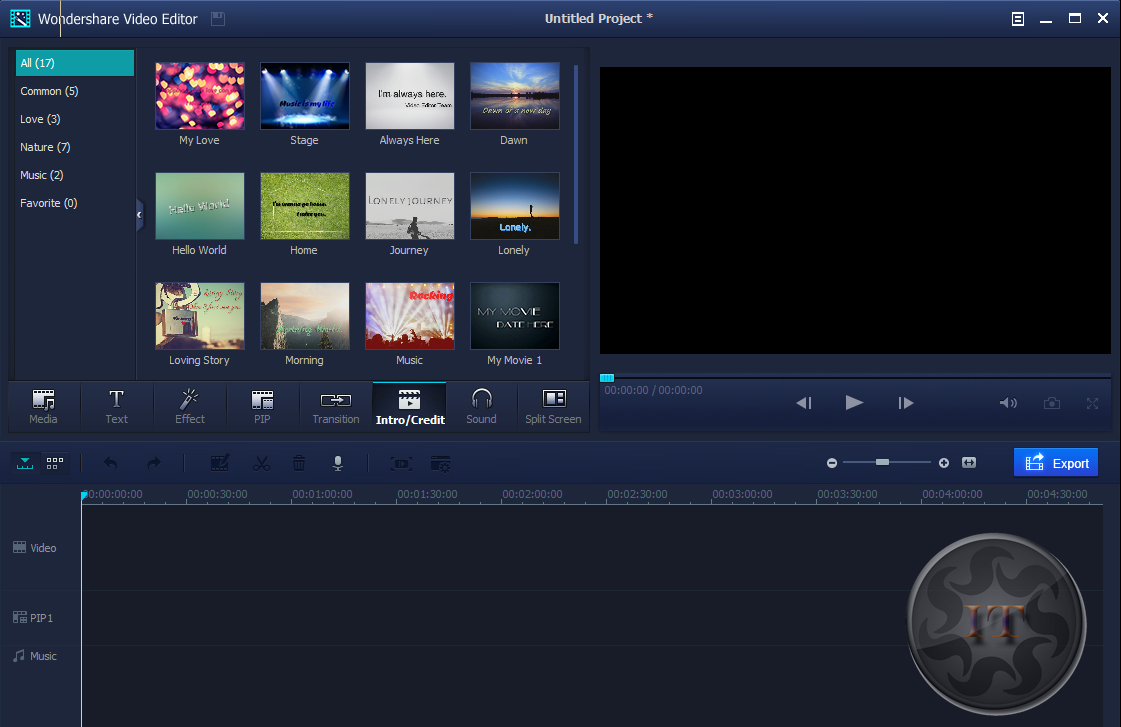
Task: Zoom out the timeline with minus control
Action: [x=832, y=462]
